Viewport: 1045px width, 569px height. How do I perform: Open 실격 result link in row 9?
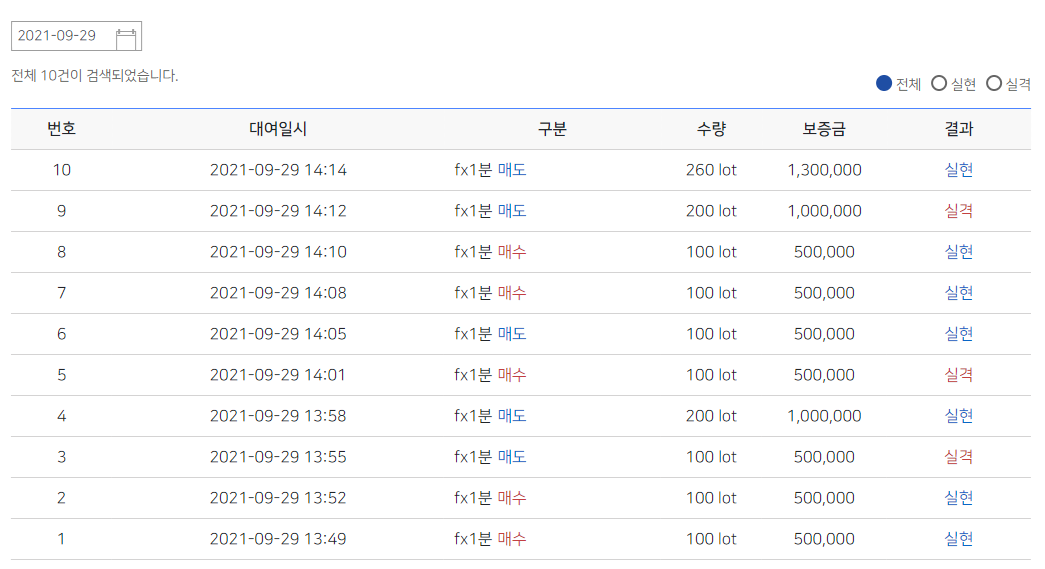coord(958,211)
